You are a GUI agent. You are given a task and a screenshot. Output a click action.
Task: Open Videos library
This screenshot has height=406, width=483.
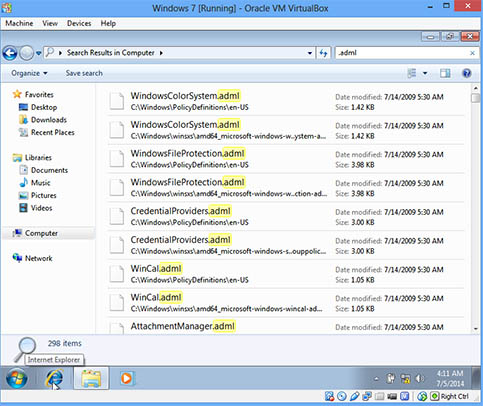tap(42, 208)
